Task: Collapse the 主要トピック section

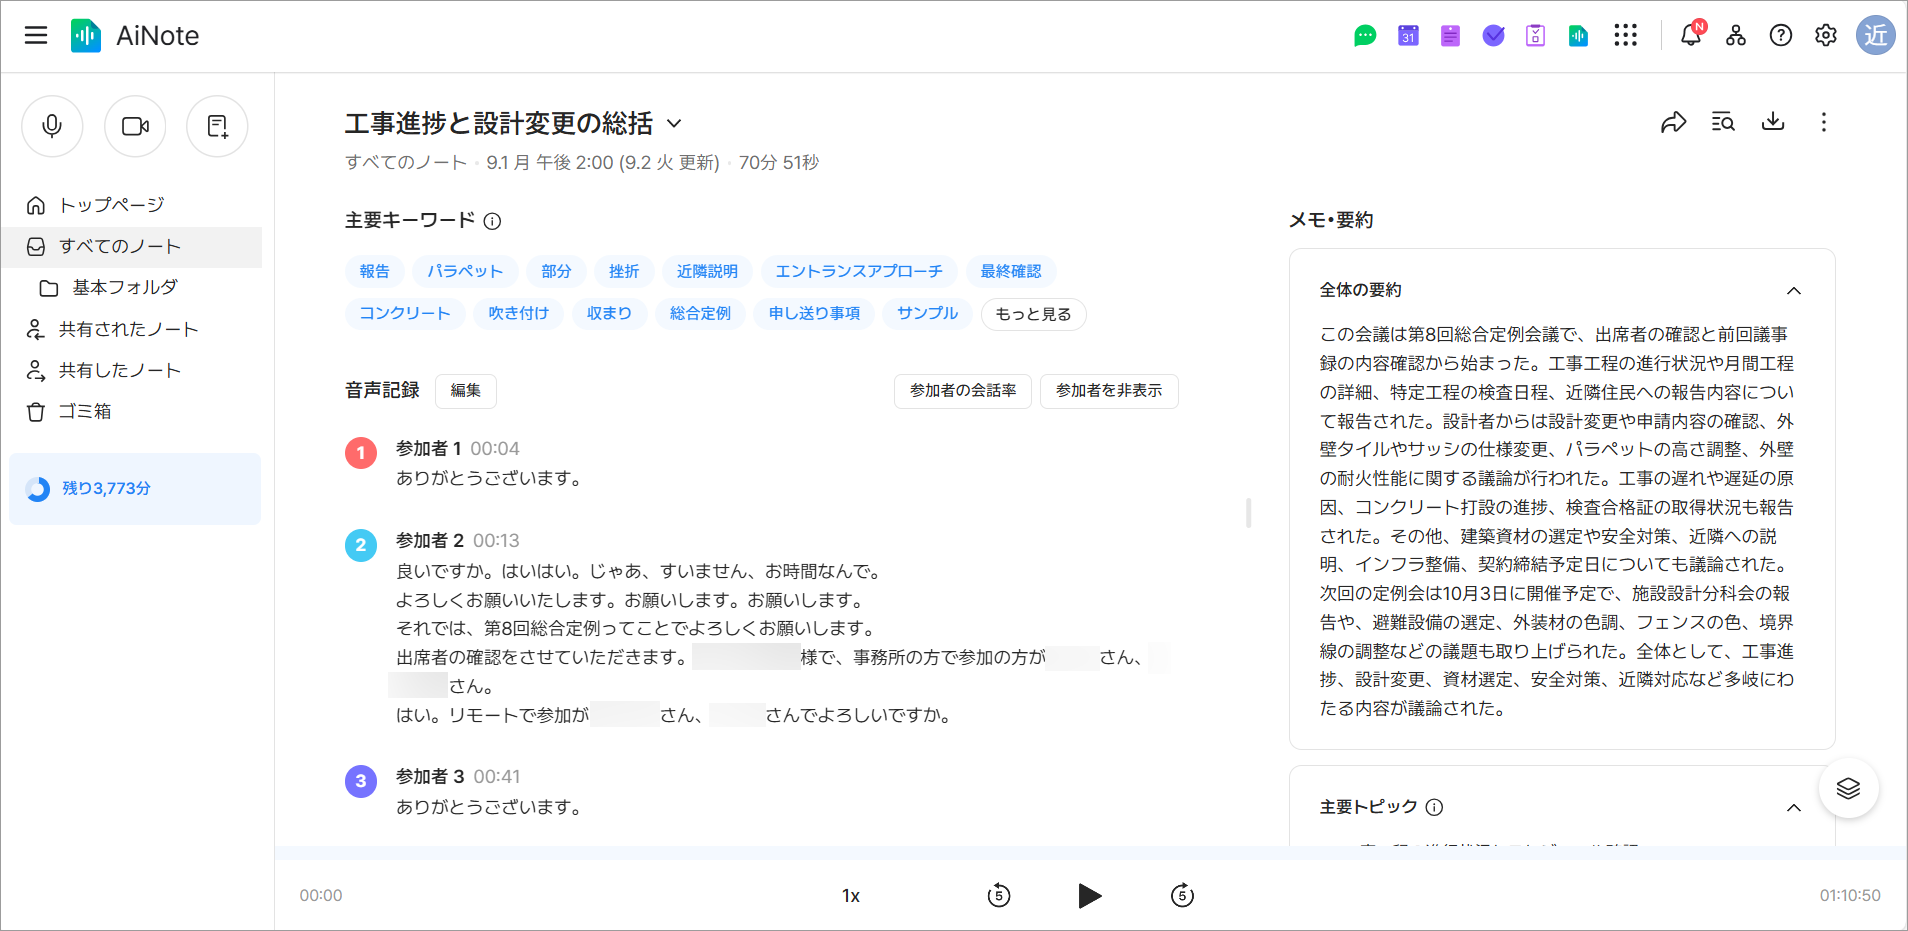Action: click(x=1793, y=808)
